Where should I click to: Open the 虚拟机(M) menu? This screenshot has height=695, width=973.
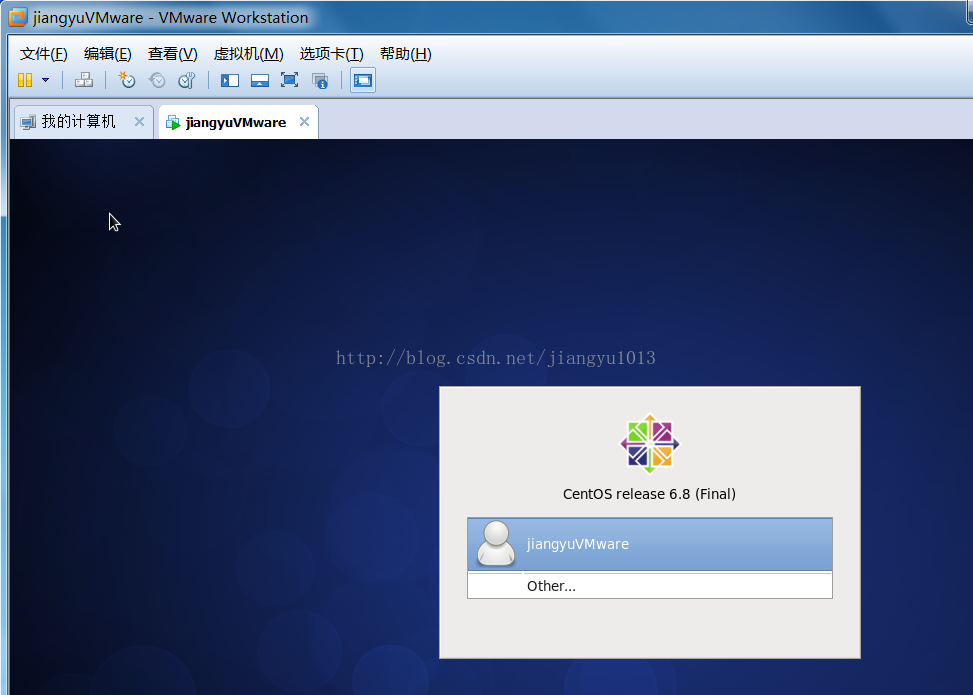point(248,54)
